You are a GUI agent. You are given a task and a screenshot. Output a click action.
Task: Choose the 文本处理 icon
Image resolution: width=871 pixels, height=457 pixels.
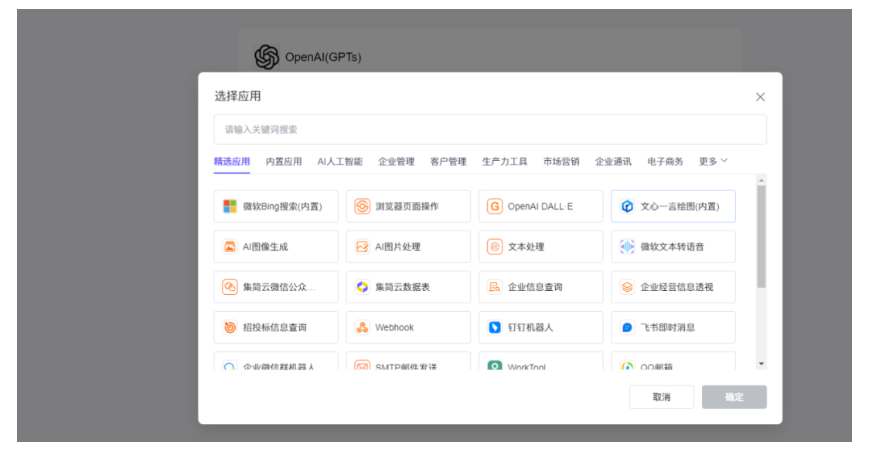click(494, 247)
